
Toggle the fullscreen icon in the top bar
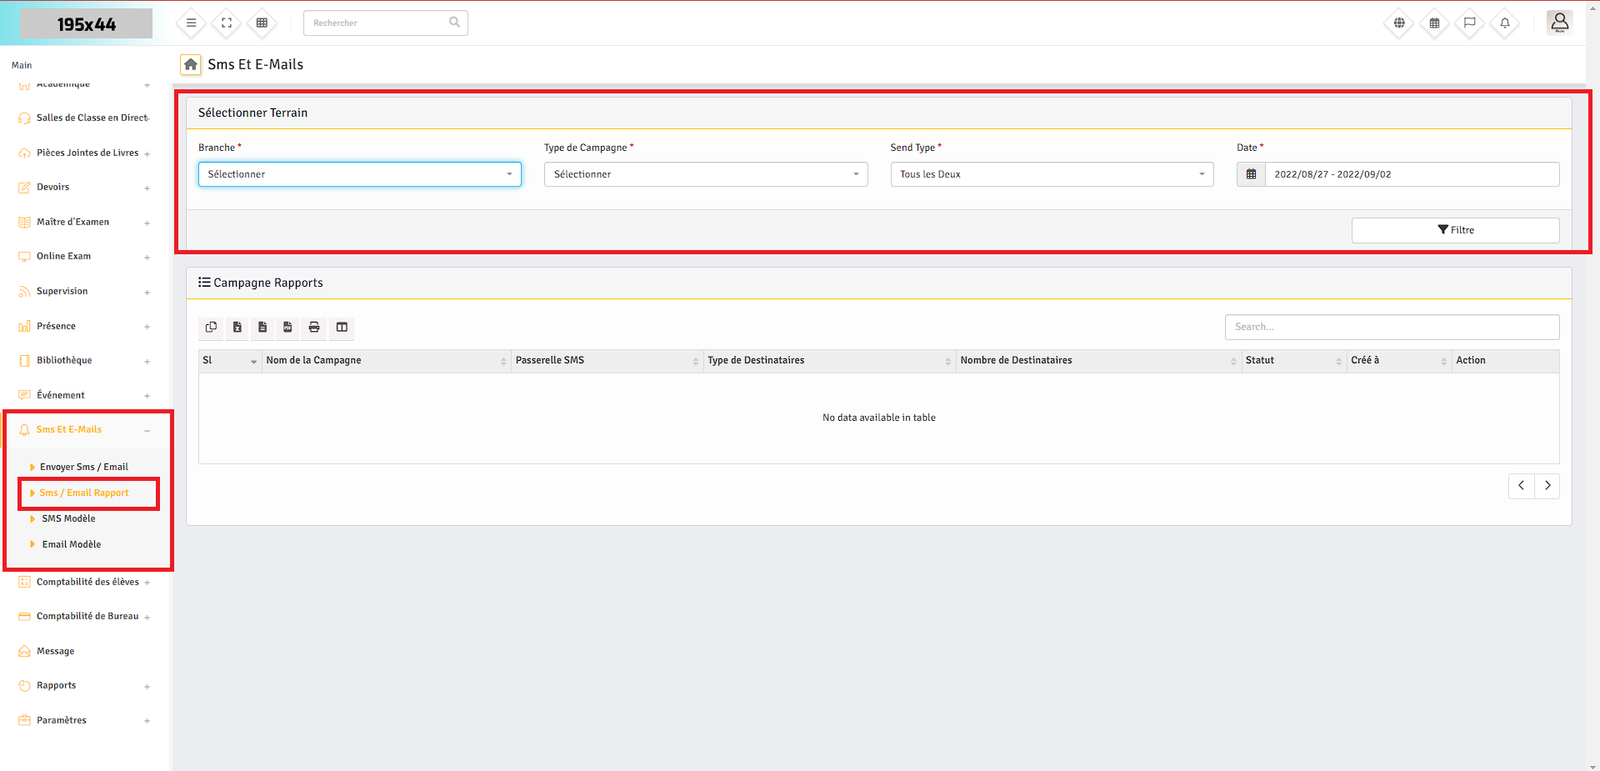[x=227, y=23]
